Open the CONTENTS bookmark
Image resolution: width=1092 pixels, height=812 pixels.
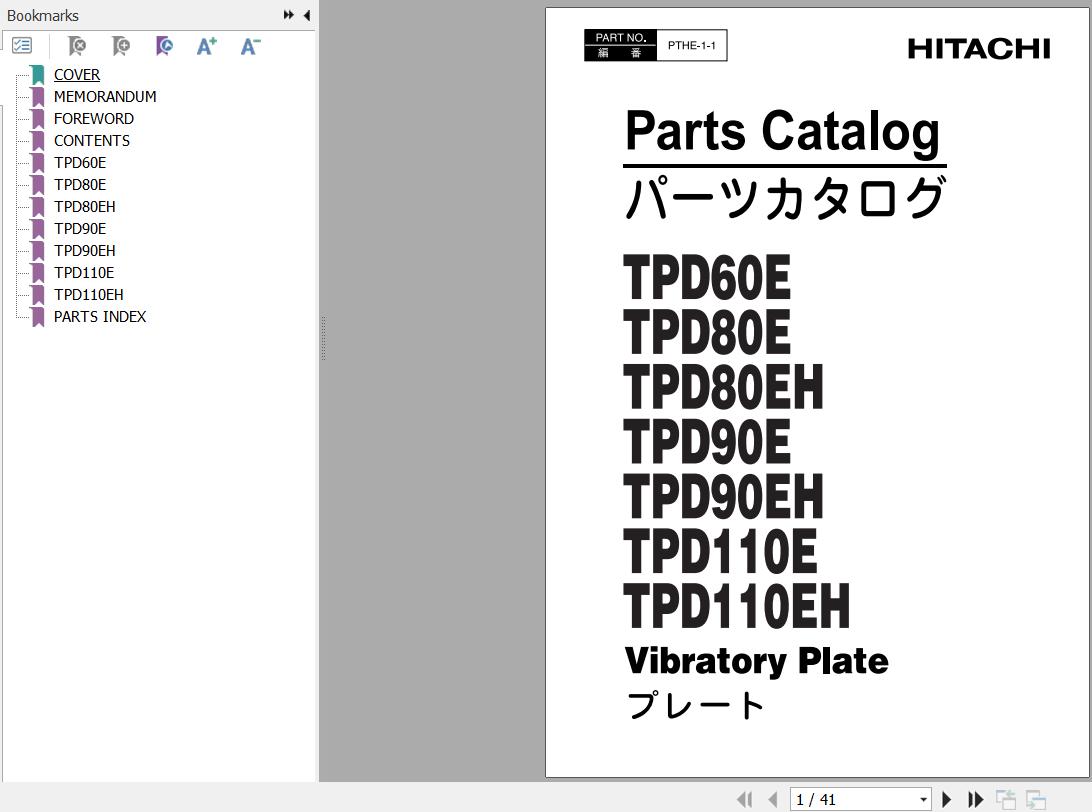(91, 141)
